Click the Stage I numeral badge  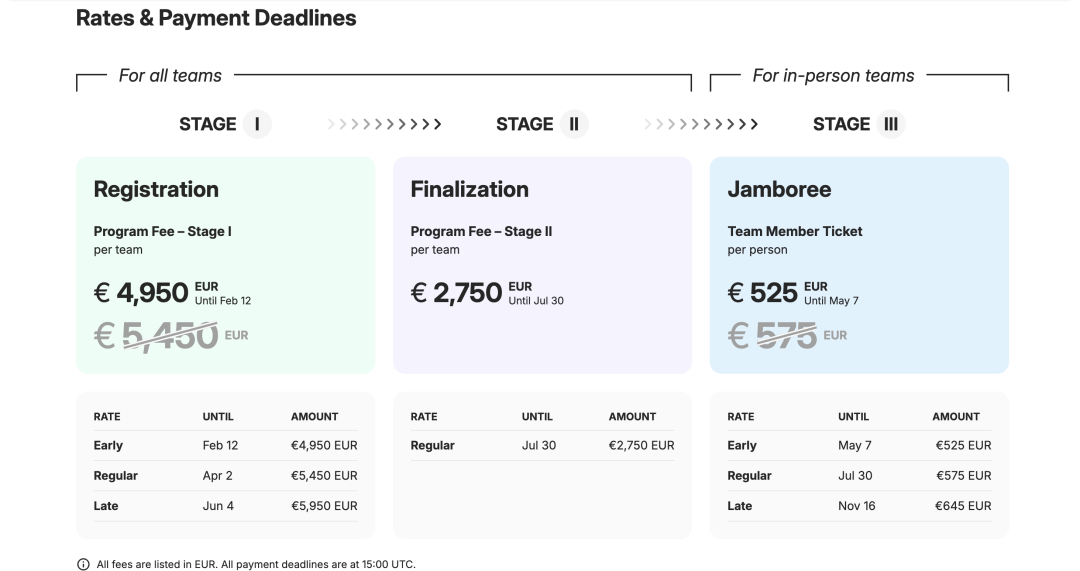[257, 124]
